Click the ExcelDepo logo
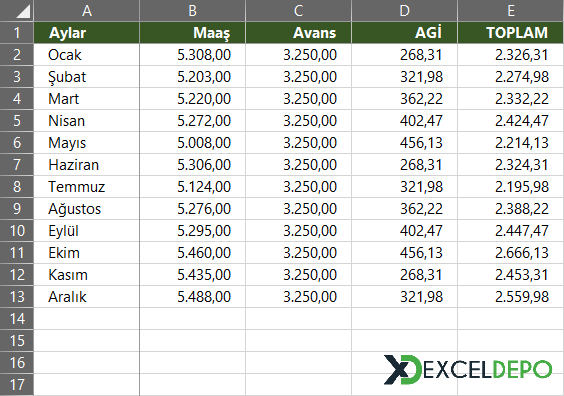Viewport: 564px width, 396px height. coord(468,369)
